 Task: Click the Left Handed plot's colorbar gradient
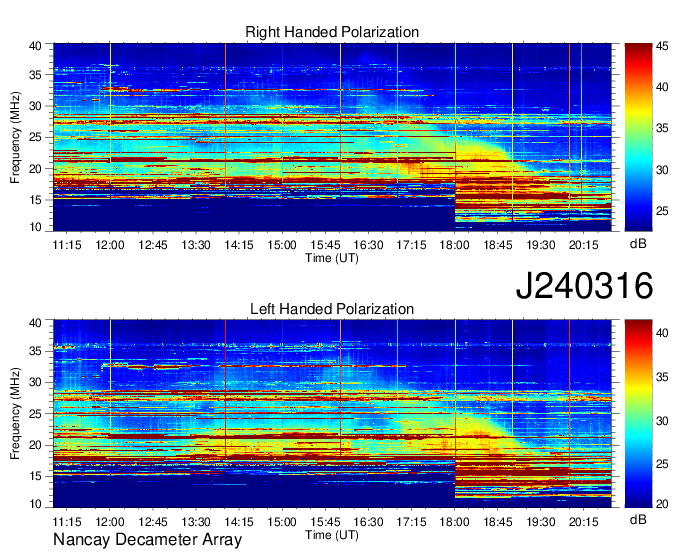(638, 414)
